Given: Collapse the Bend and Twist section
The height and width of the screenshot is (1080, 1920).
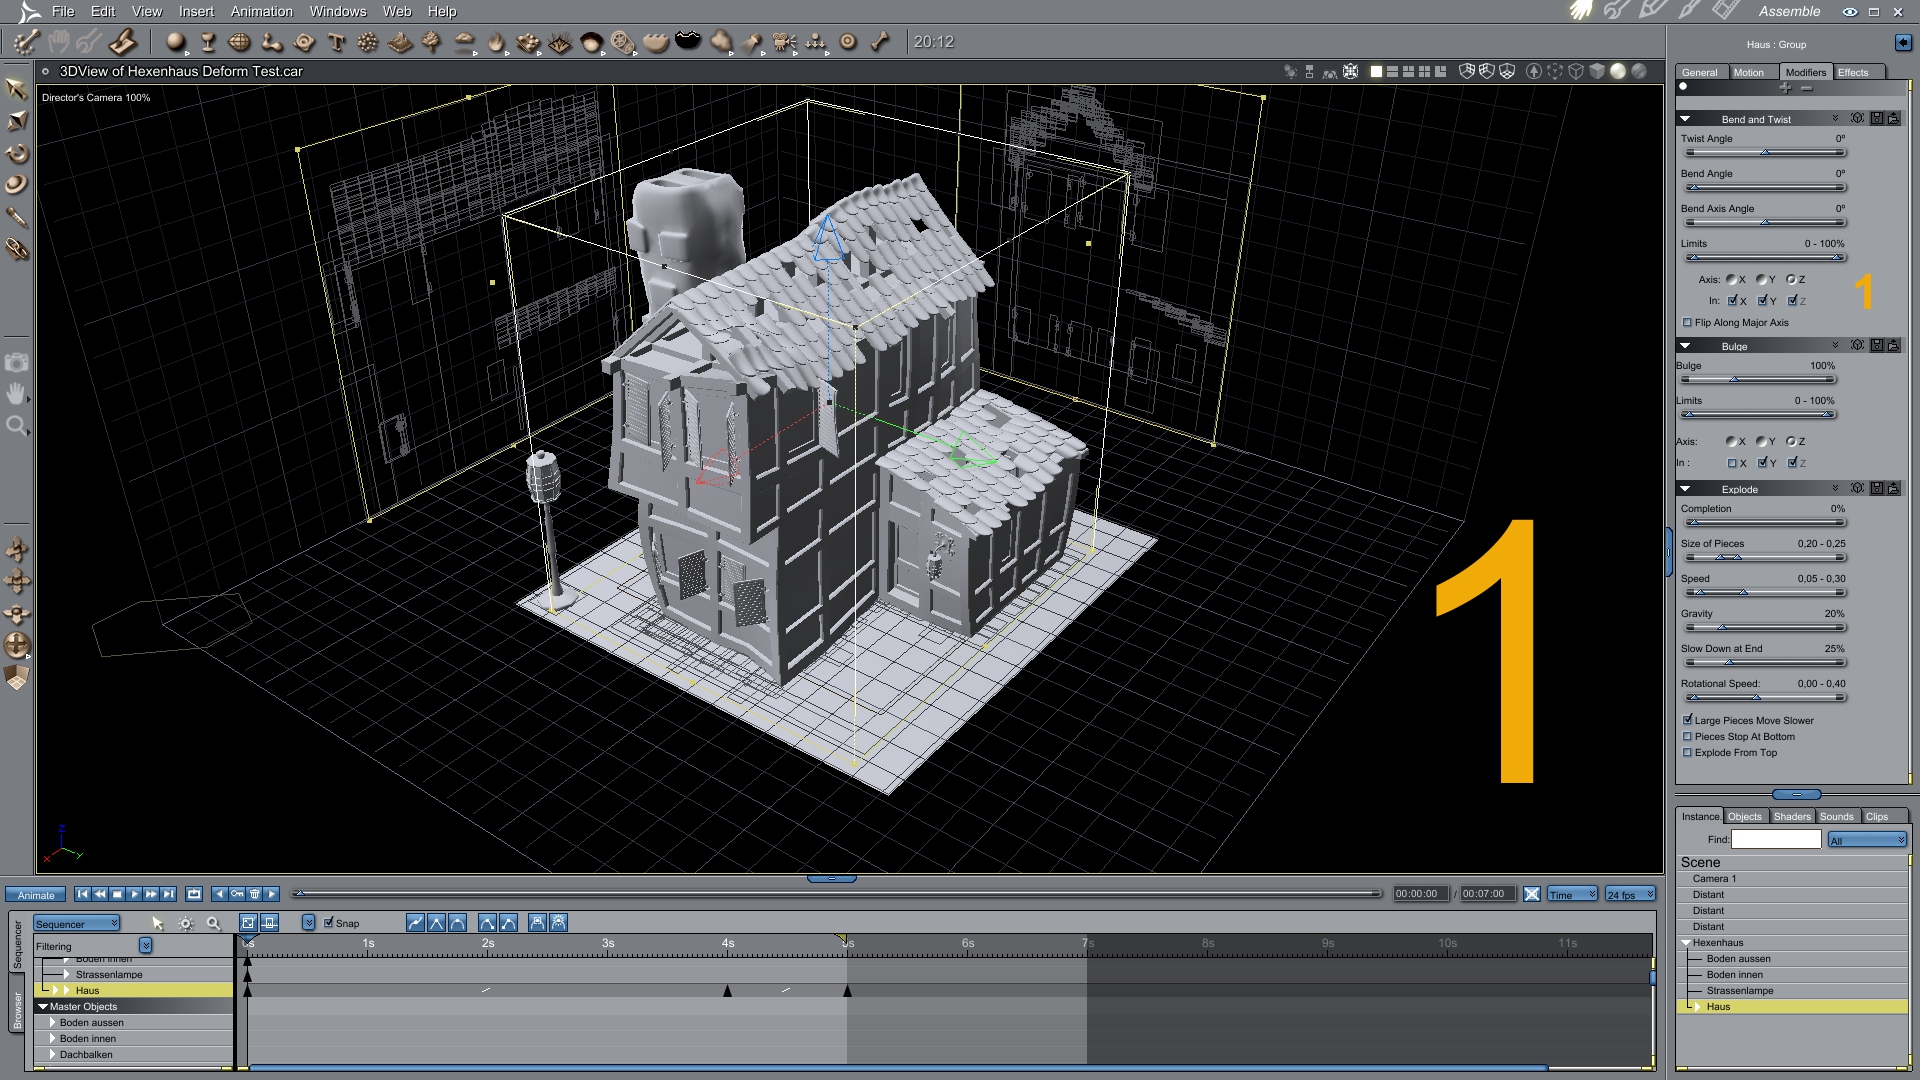Looking at the screenshot, I should [1685, 119].
